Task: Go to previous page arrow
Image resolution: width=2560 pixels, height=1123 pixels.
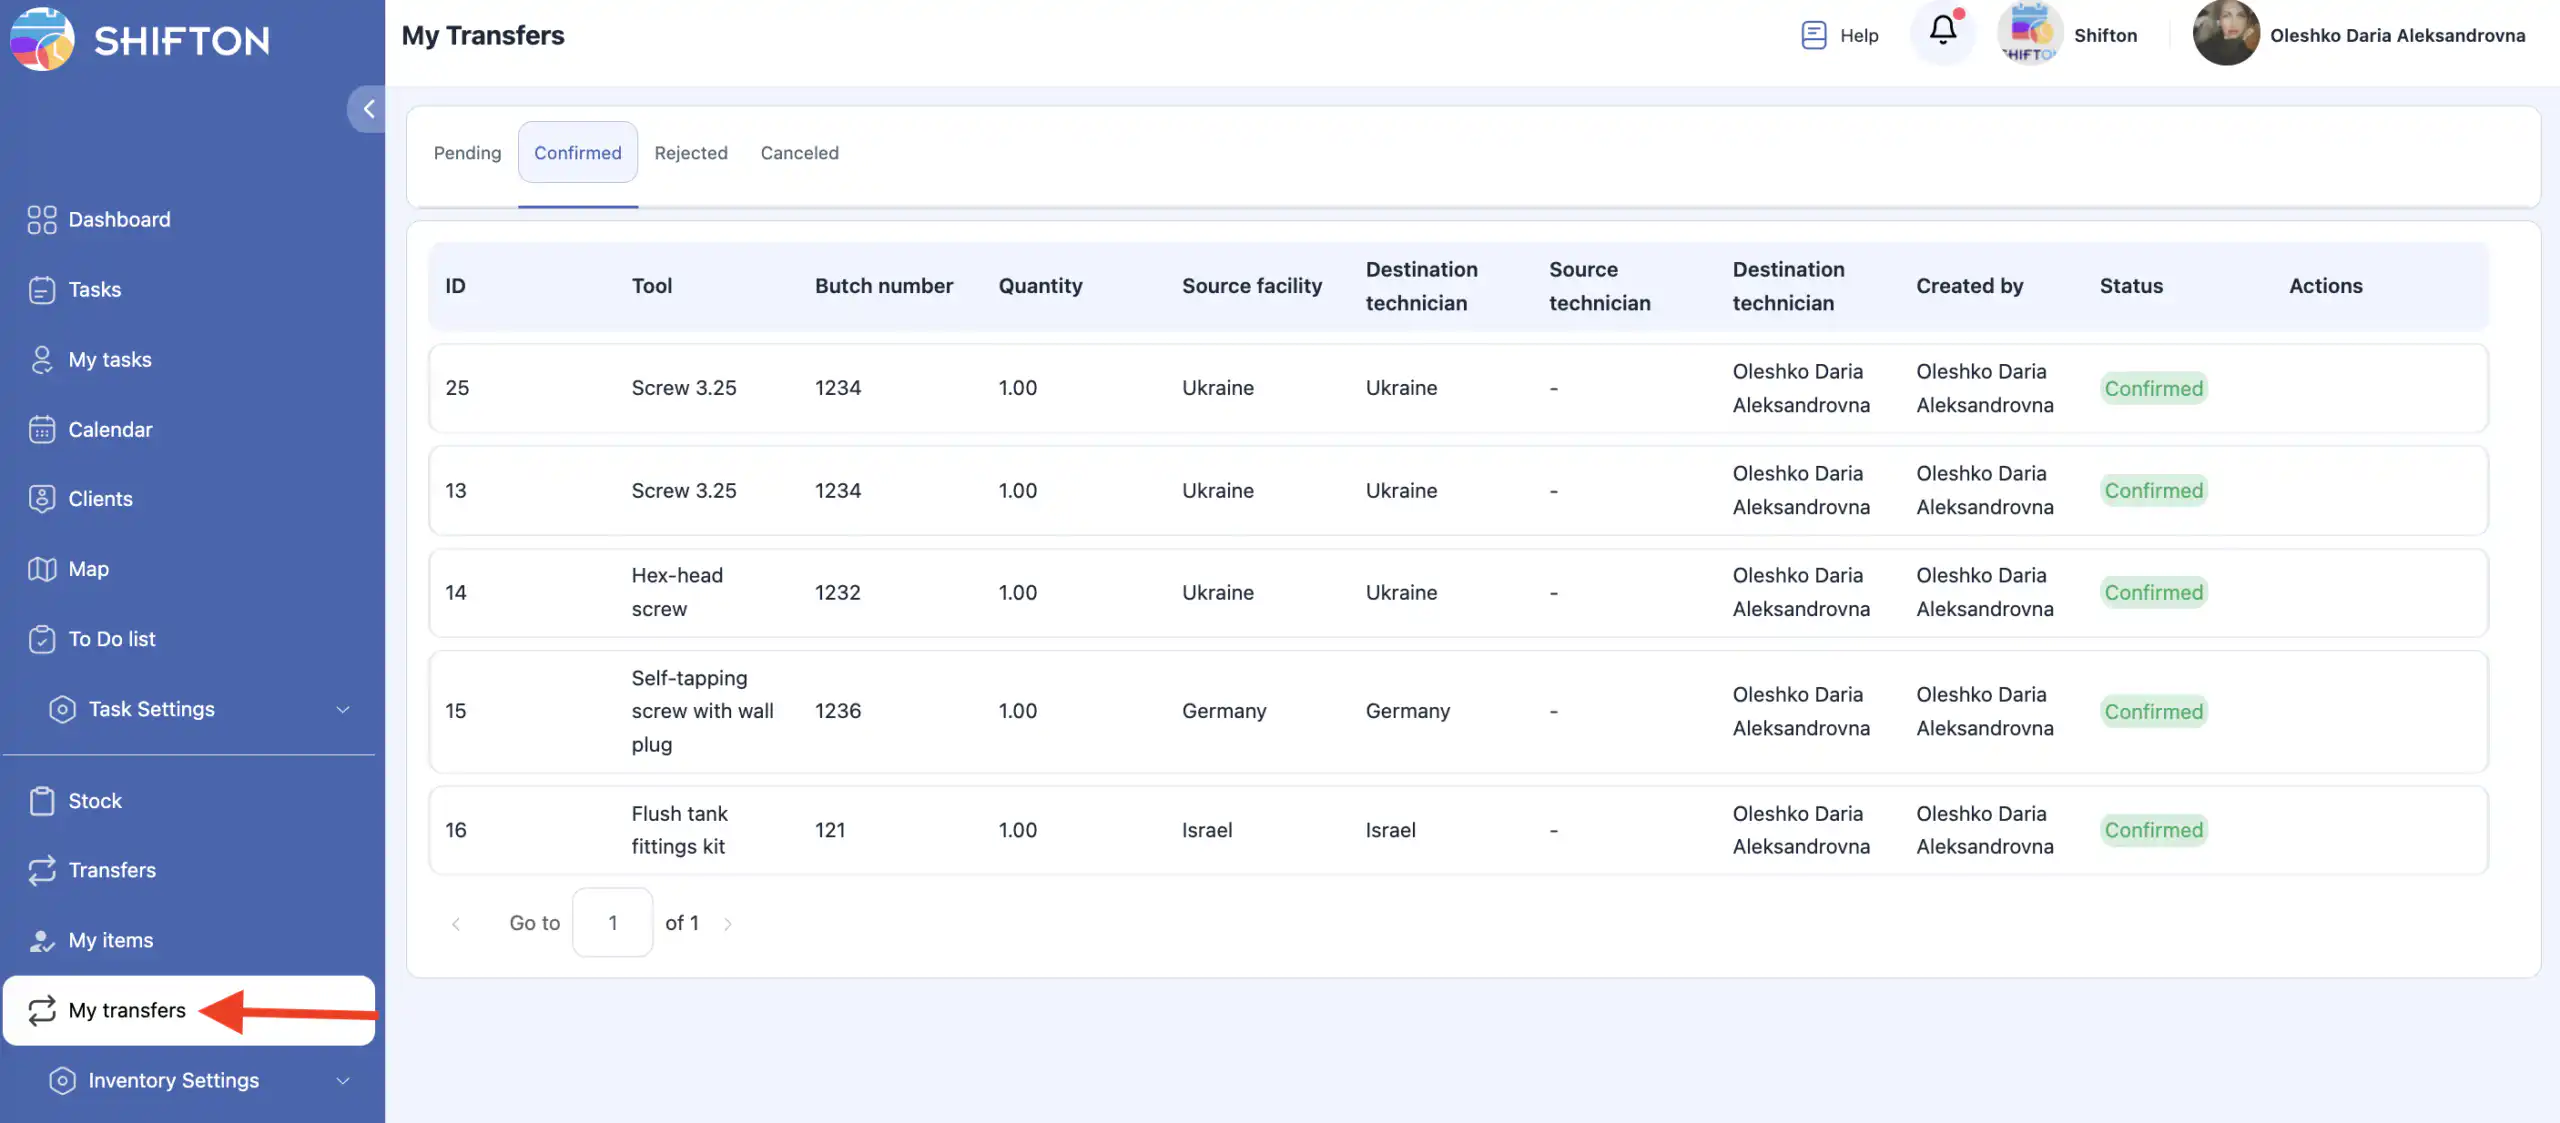Action: [x=456, y=923]
